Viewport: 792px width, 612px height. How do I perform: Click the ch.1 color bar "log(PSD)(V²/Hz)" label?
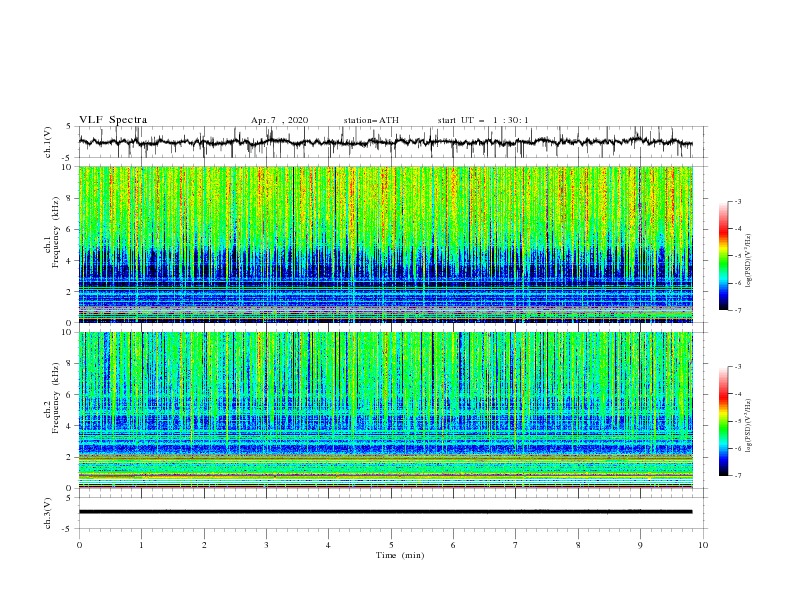[x=749, y=261]
